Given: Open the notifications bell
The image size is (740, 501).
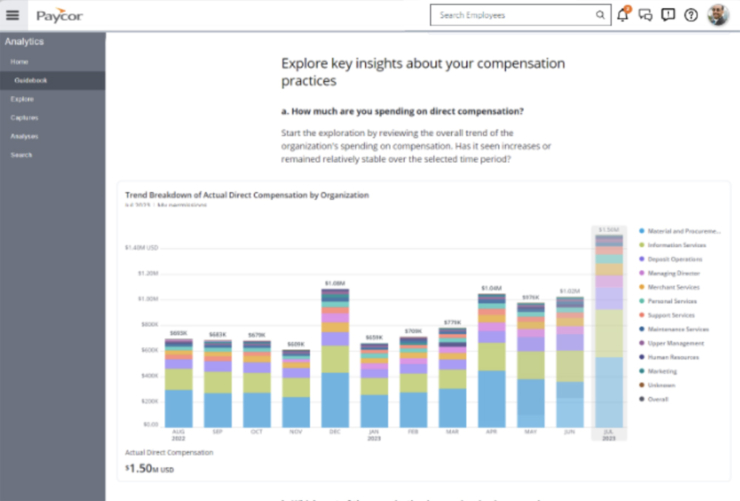Looking at the screenshot, I should point(624,15).
